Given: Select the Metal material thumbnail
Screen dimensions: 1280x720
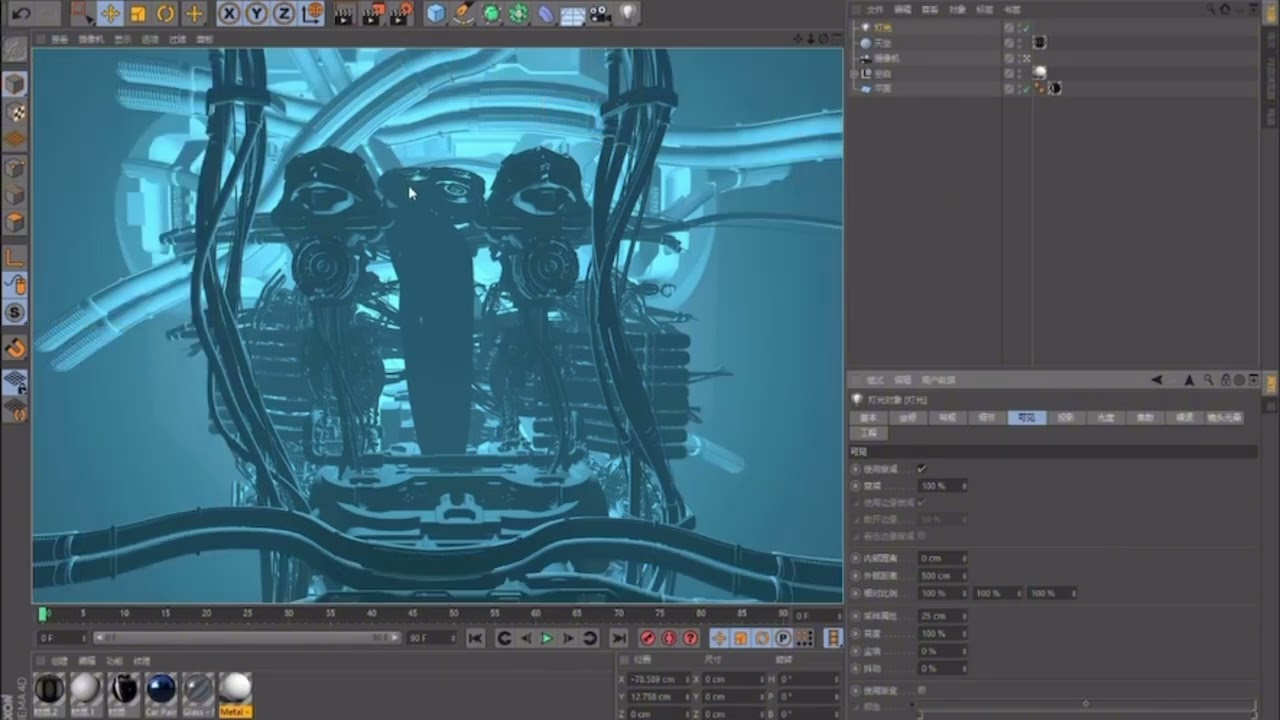Looking at the screenshot, I should pos(235,694).
